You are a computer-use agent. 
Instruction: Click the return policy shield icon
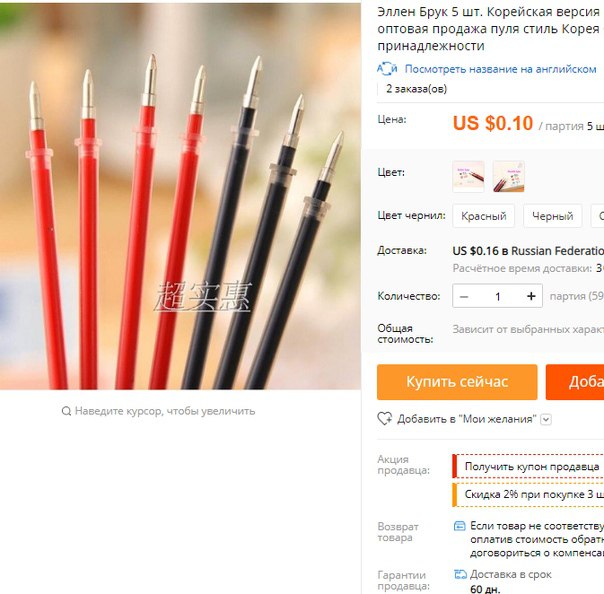coord(460,526)
